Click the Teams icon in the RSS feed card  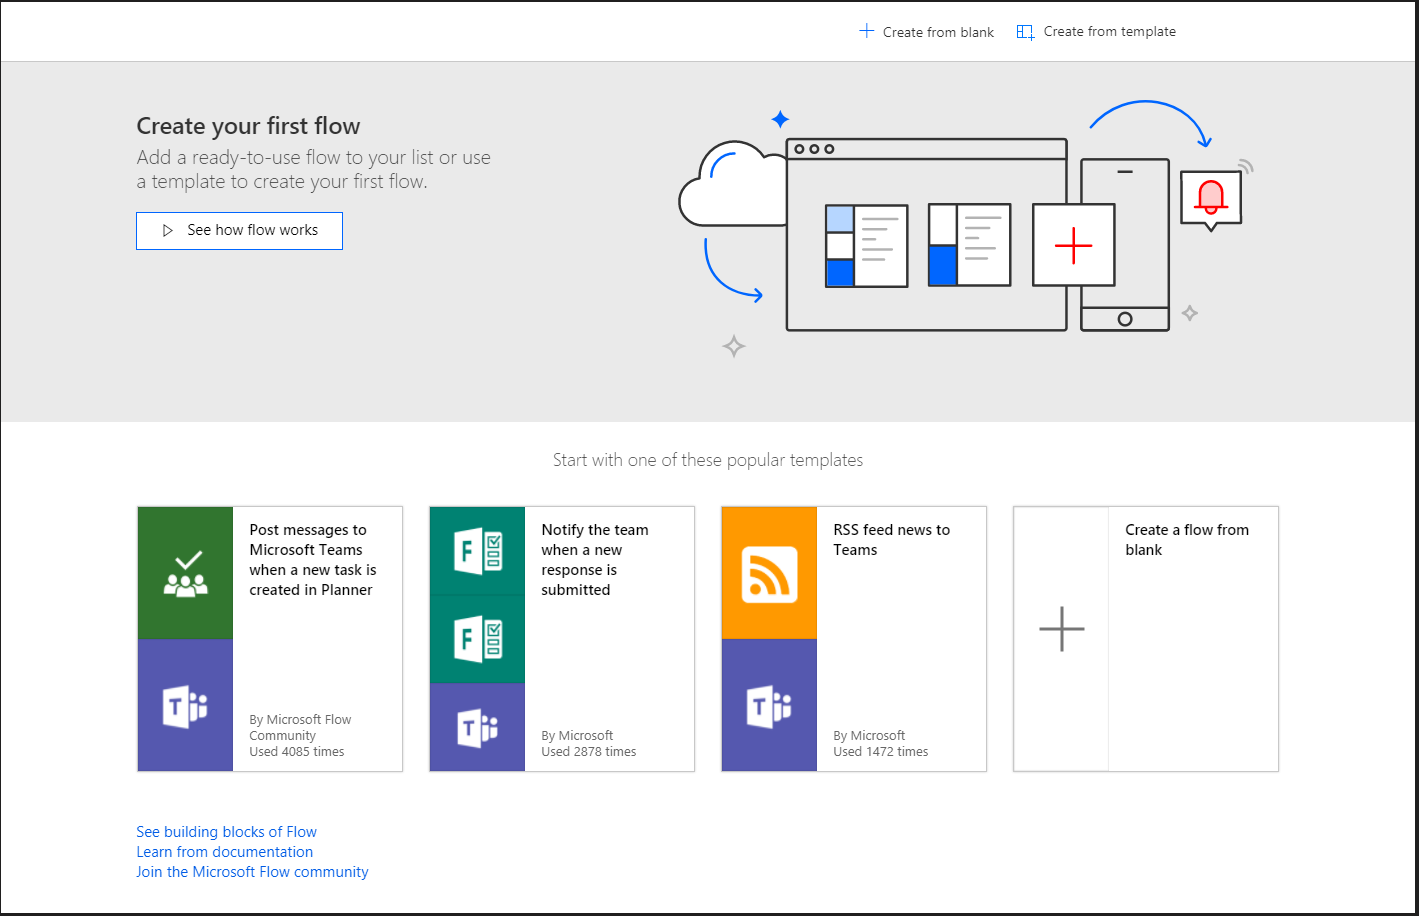769,706
